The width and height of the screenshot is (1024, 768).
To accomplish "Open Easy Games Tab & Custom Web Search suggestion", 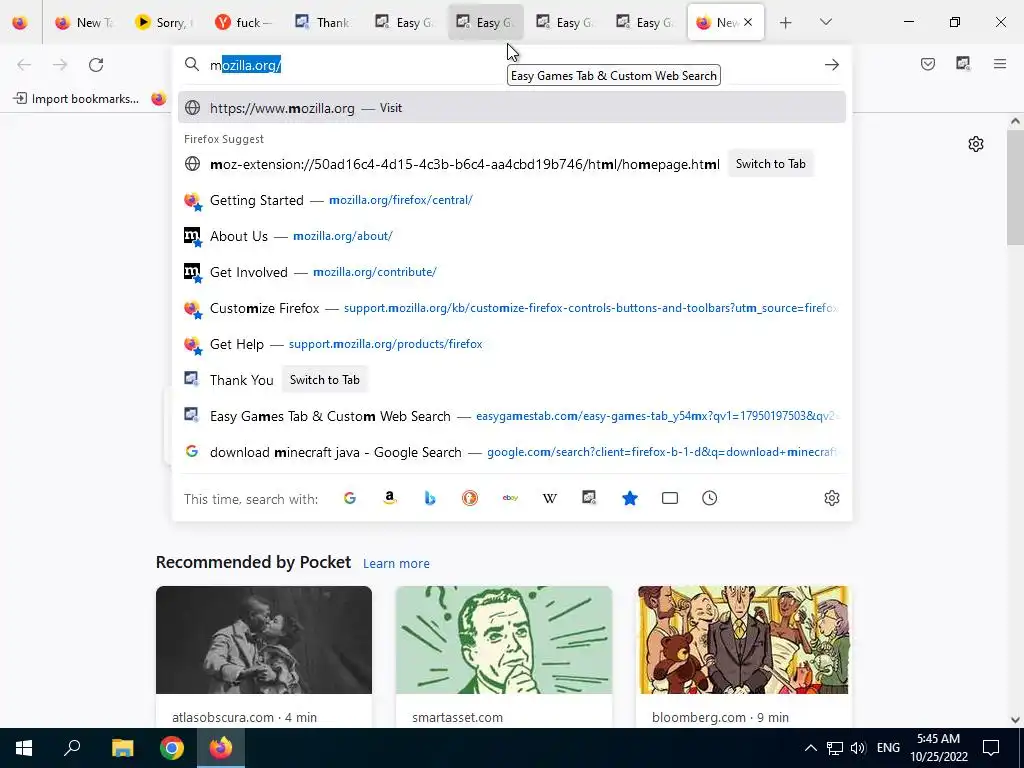I will tap(511, 416).
